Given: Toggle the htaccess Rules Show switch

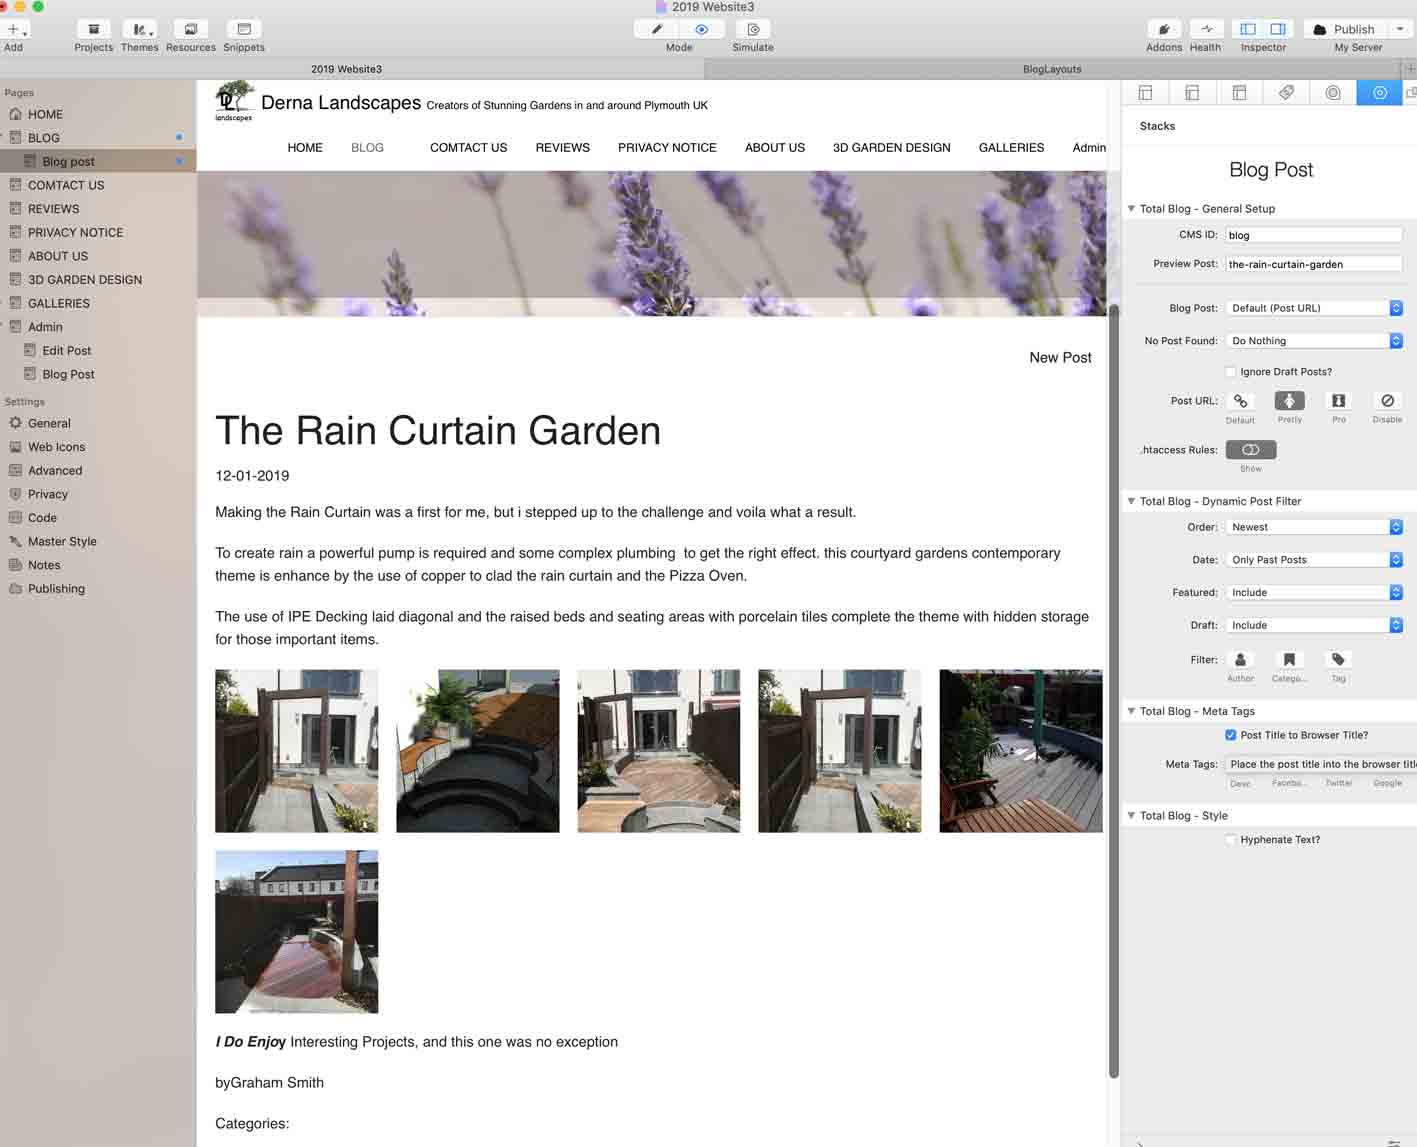Looking at the screenshot, I should point(1251,450).
